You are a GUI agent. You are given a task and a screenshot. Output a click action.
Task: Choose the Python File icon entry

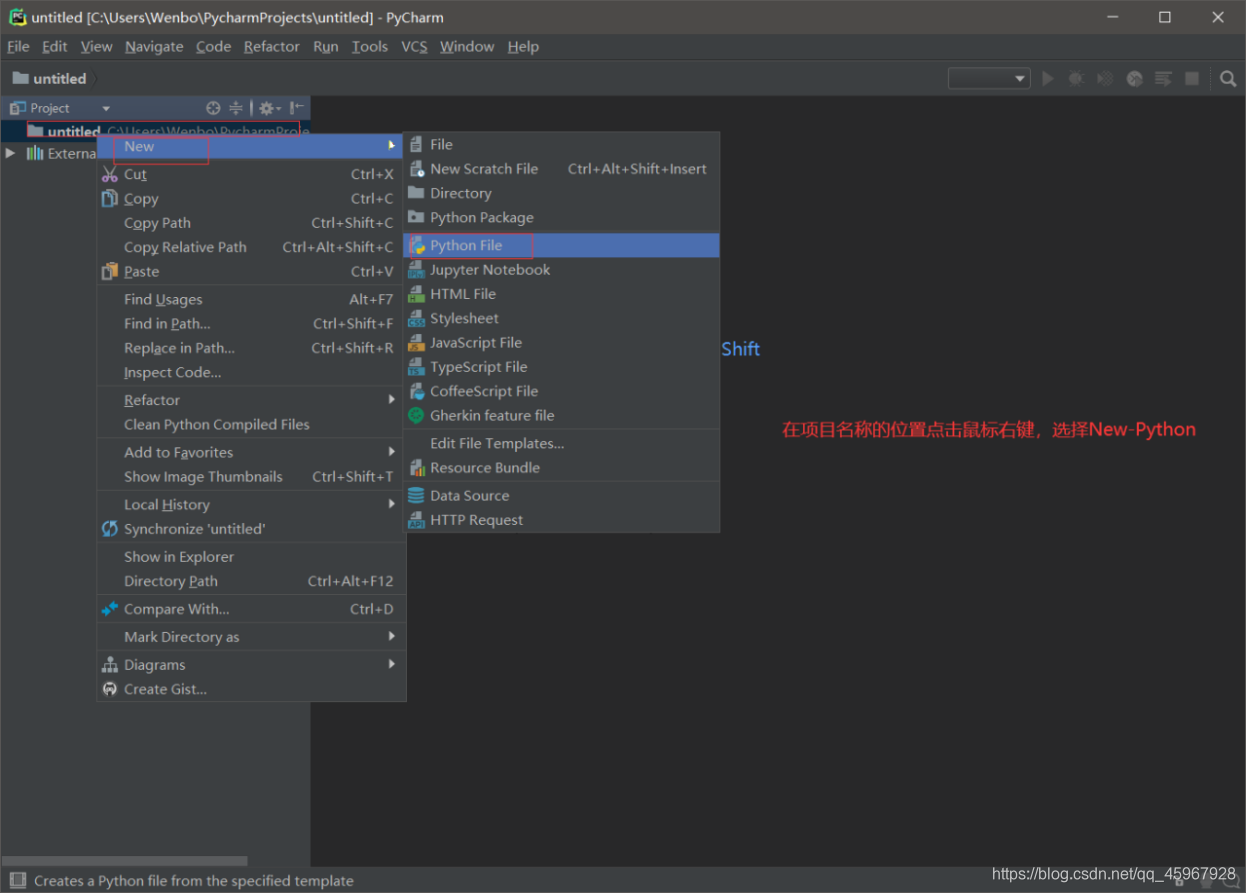[561, 245]
